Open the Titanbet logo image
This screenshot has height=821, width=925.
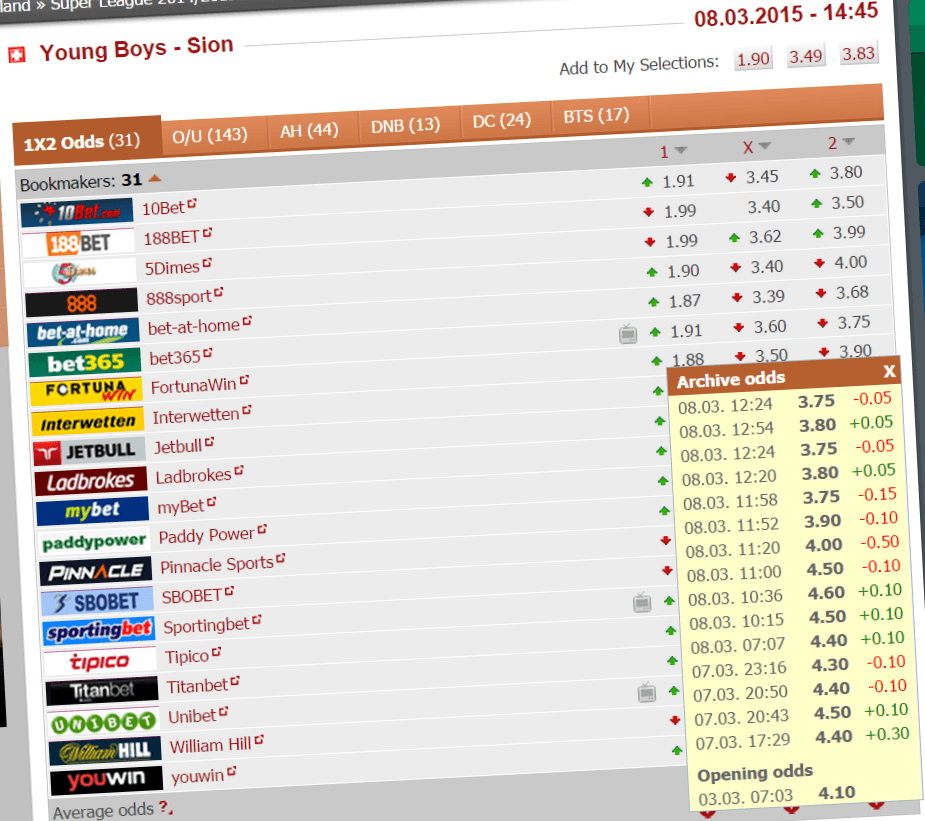pos(102,692)
